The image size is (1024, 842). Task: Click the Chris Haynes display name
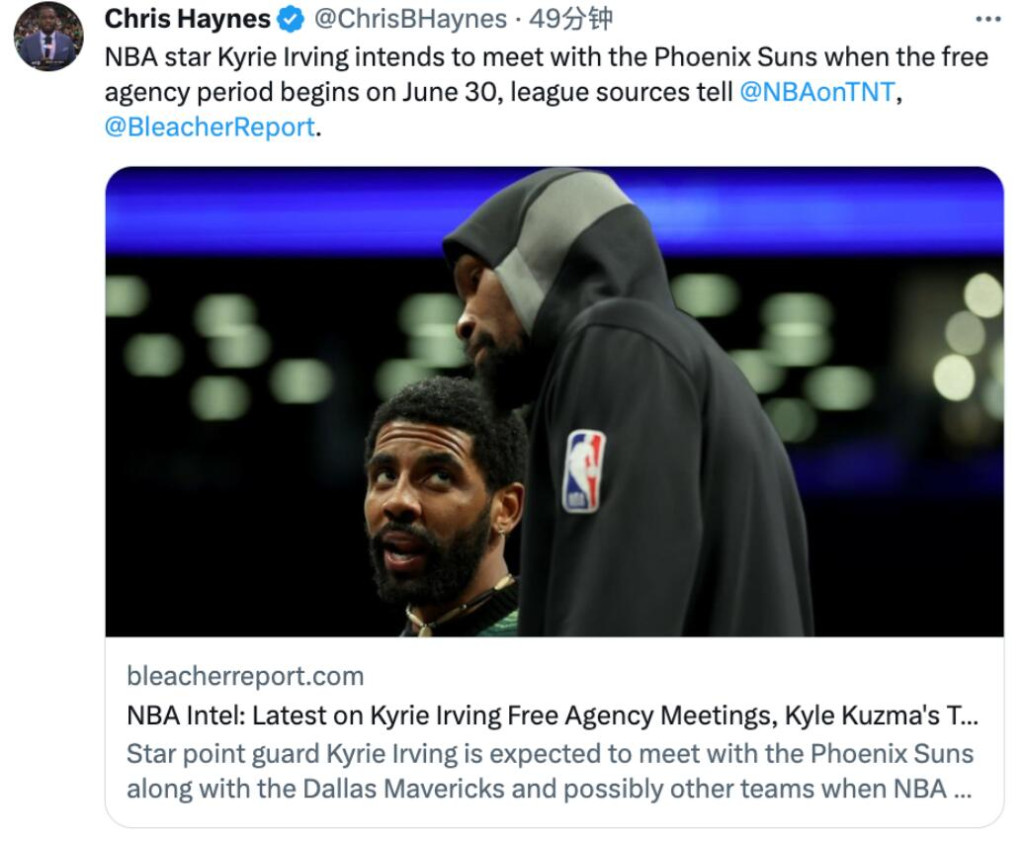click(x=187, y=19)
